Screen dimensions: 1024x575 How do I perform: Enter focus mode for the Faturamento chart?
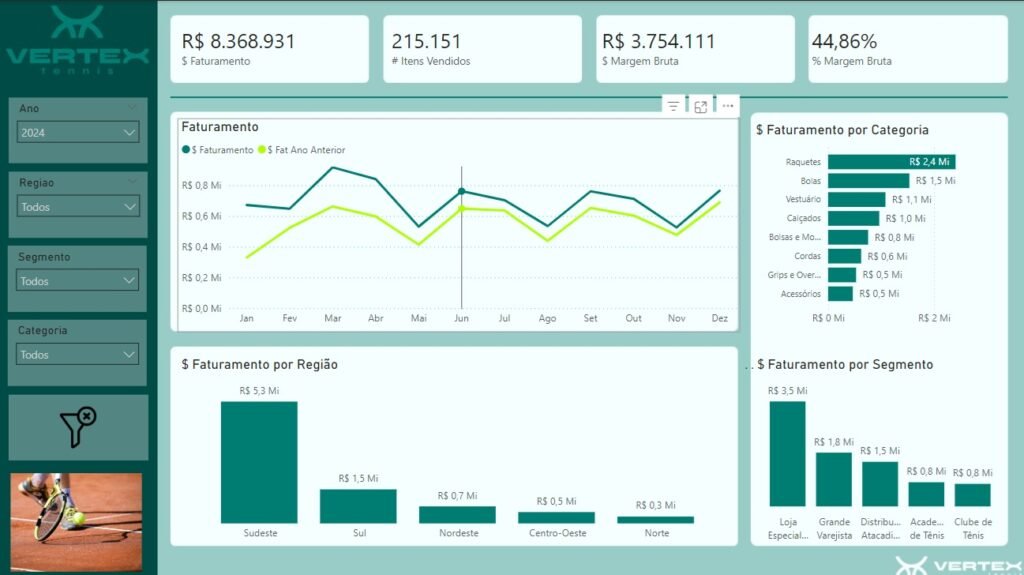click(701, 106)
